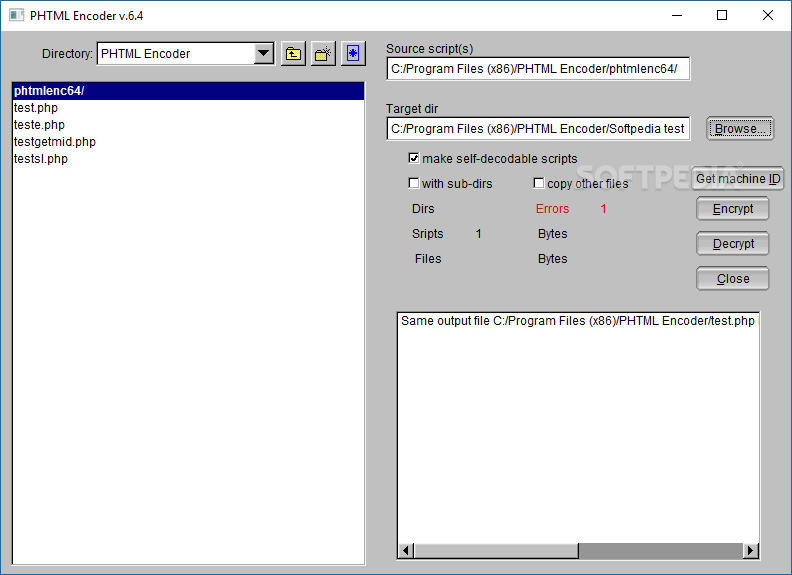The image size is (792, 575).
Task: Click the Sripts count label
Action: coord(427,233)
